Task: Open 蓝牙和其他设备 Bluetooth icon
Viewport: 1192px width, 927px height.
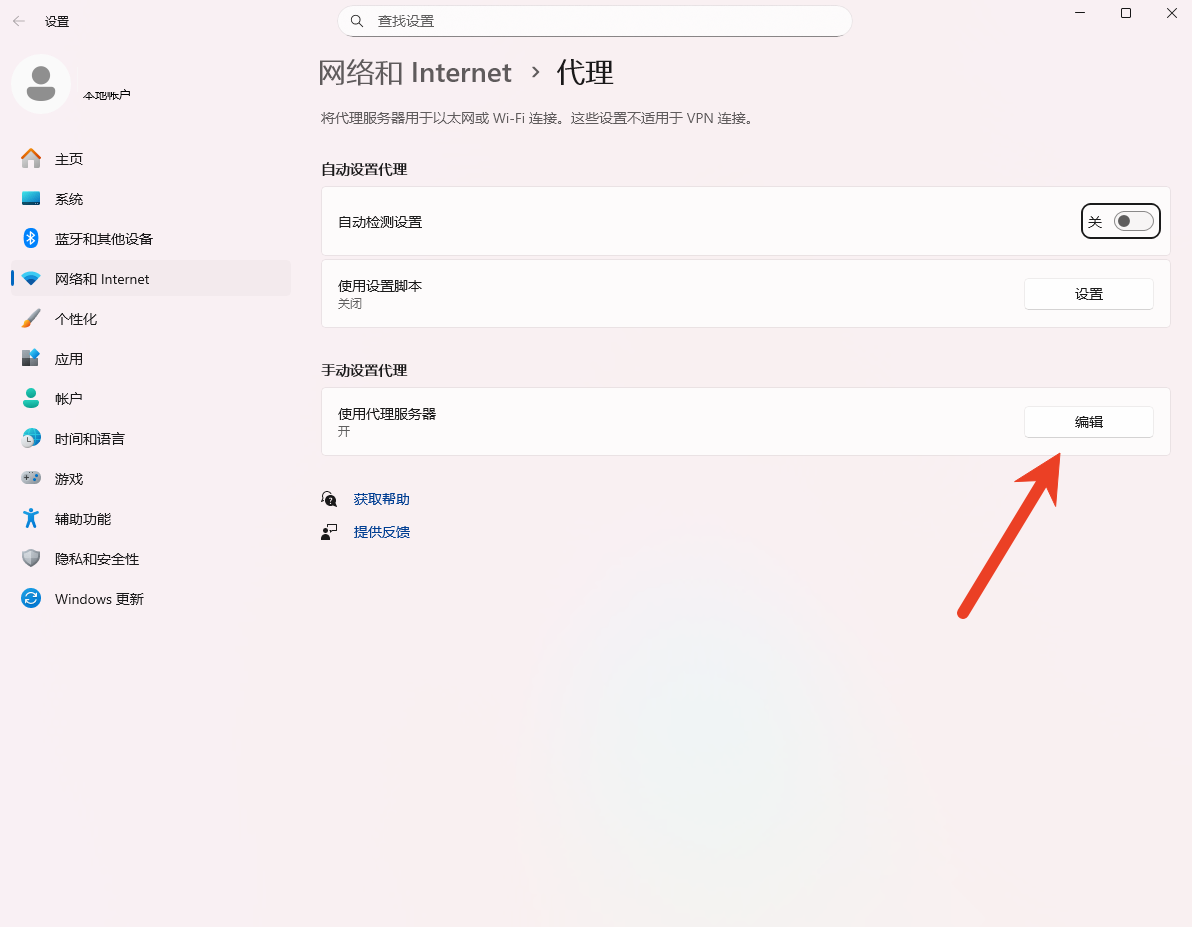Action: (x=31, y=239)
